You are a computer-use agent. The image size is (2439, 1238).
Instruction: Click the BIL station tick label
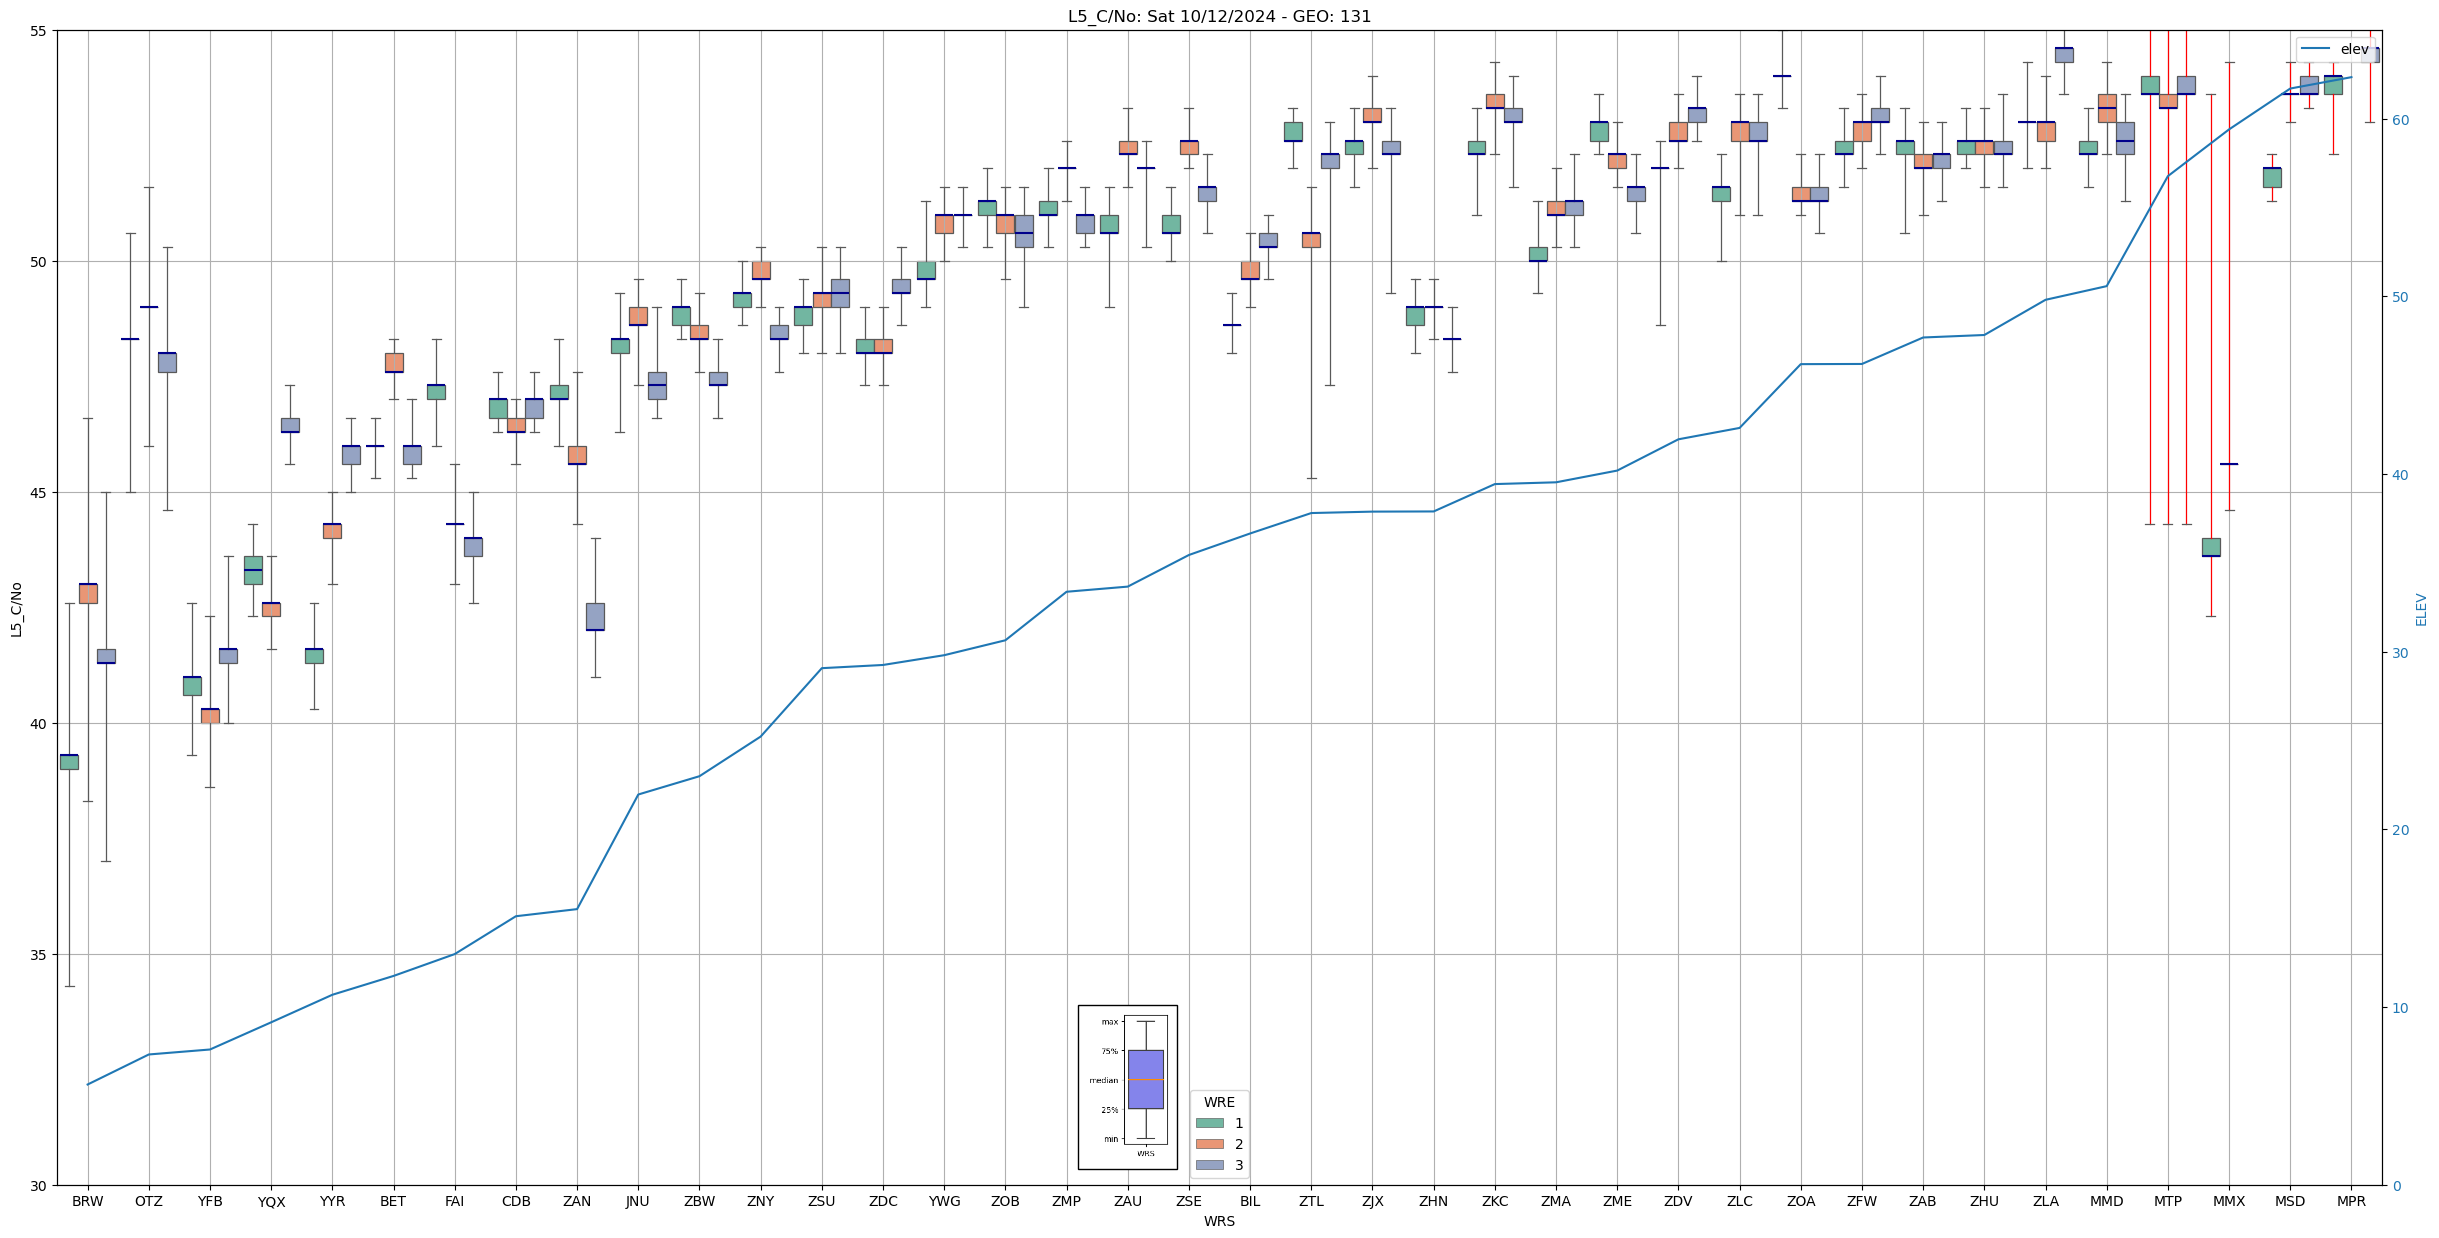pos(1250,1201)
